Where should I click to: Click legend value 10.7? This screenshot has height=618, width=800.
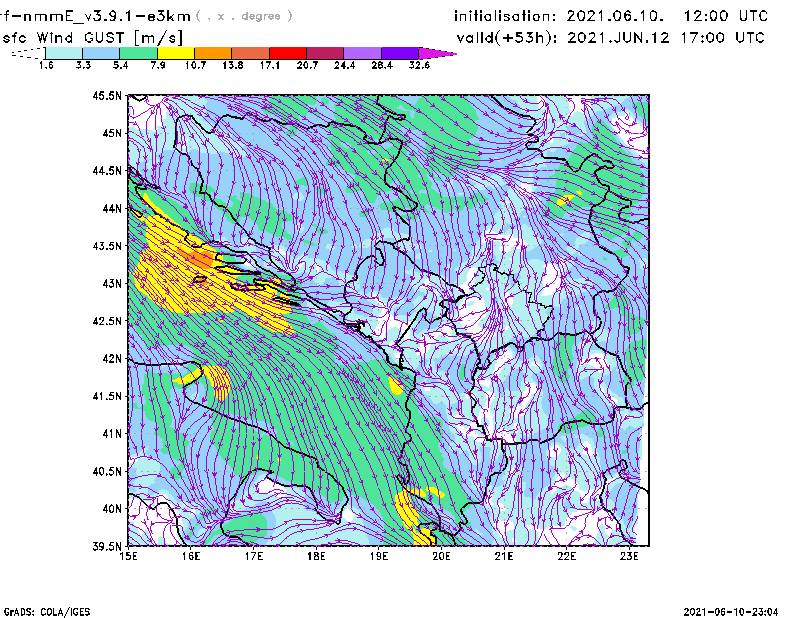point(195,65)
